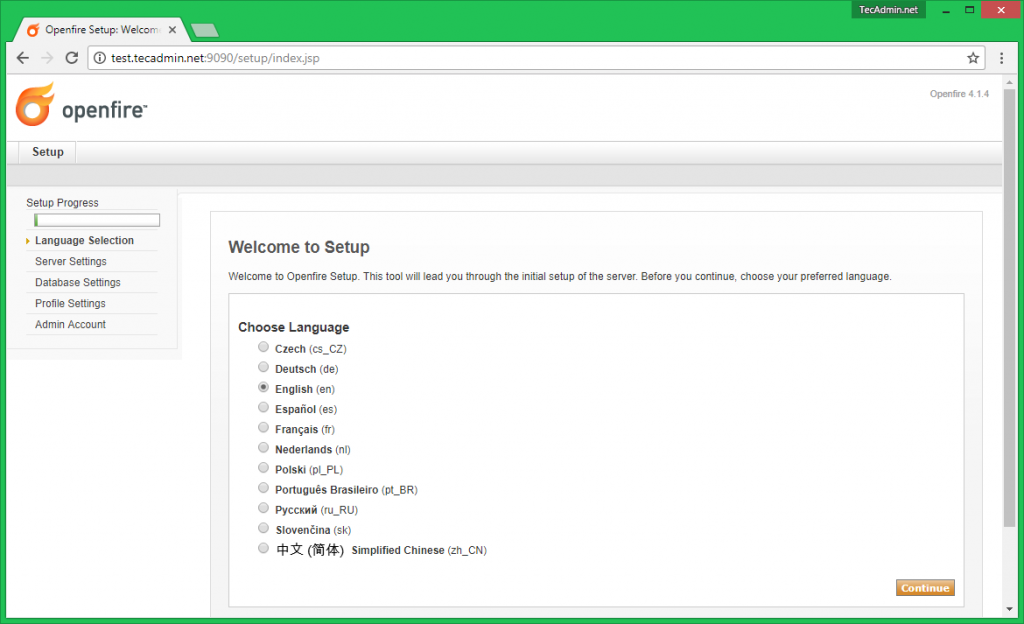This screenshot has width=1024, height=624.
Task: Select the Simplified Chinese (zh_CN) radio button
Action: click(263, 549)
